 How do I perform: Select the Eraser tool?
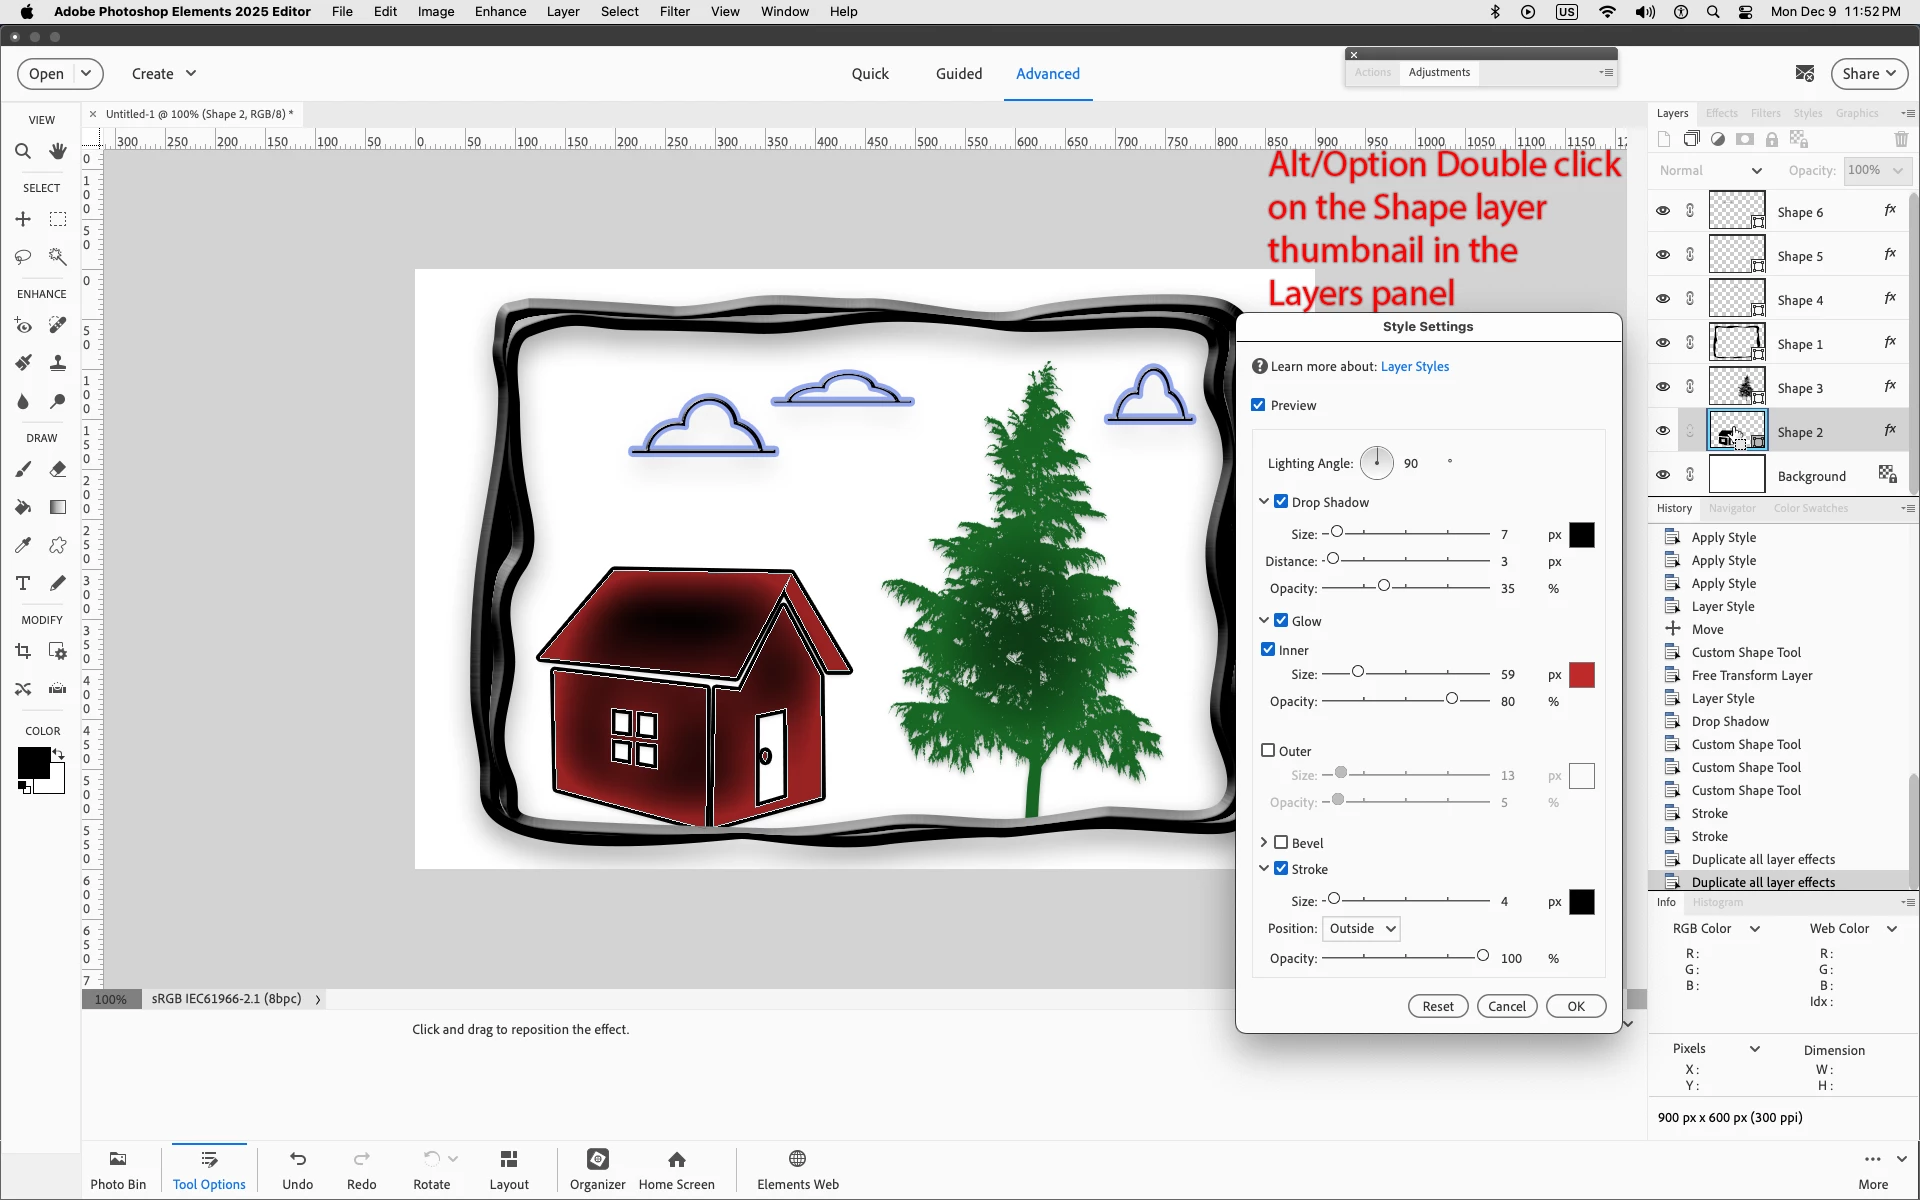pyautogui.click(x=58, y=469)
